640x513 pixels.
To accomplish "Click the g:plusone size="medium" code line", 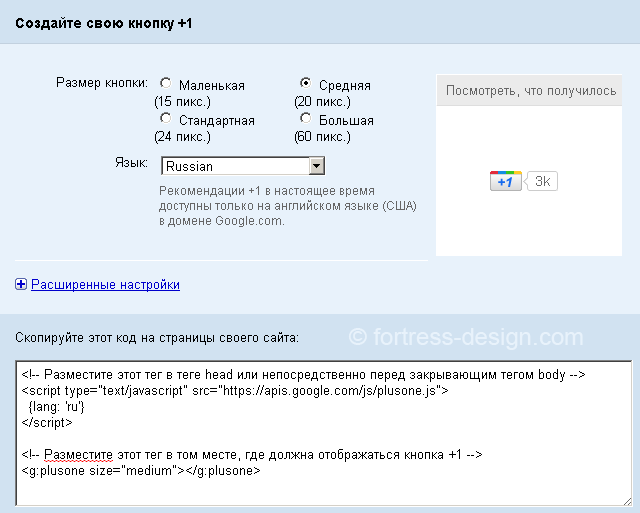I will coord(141,471).
